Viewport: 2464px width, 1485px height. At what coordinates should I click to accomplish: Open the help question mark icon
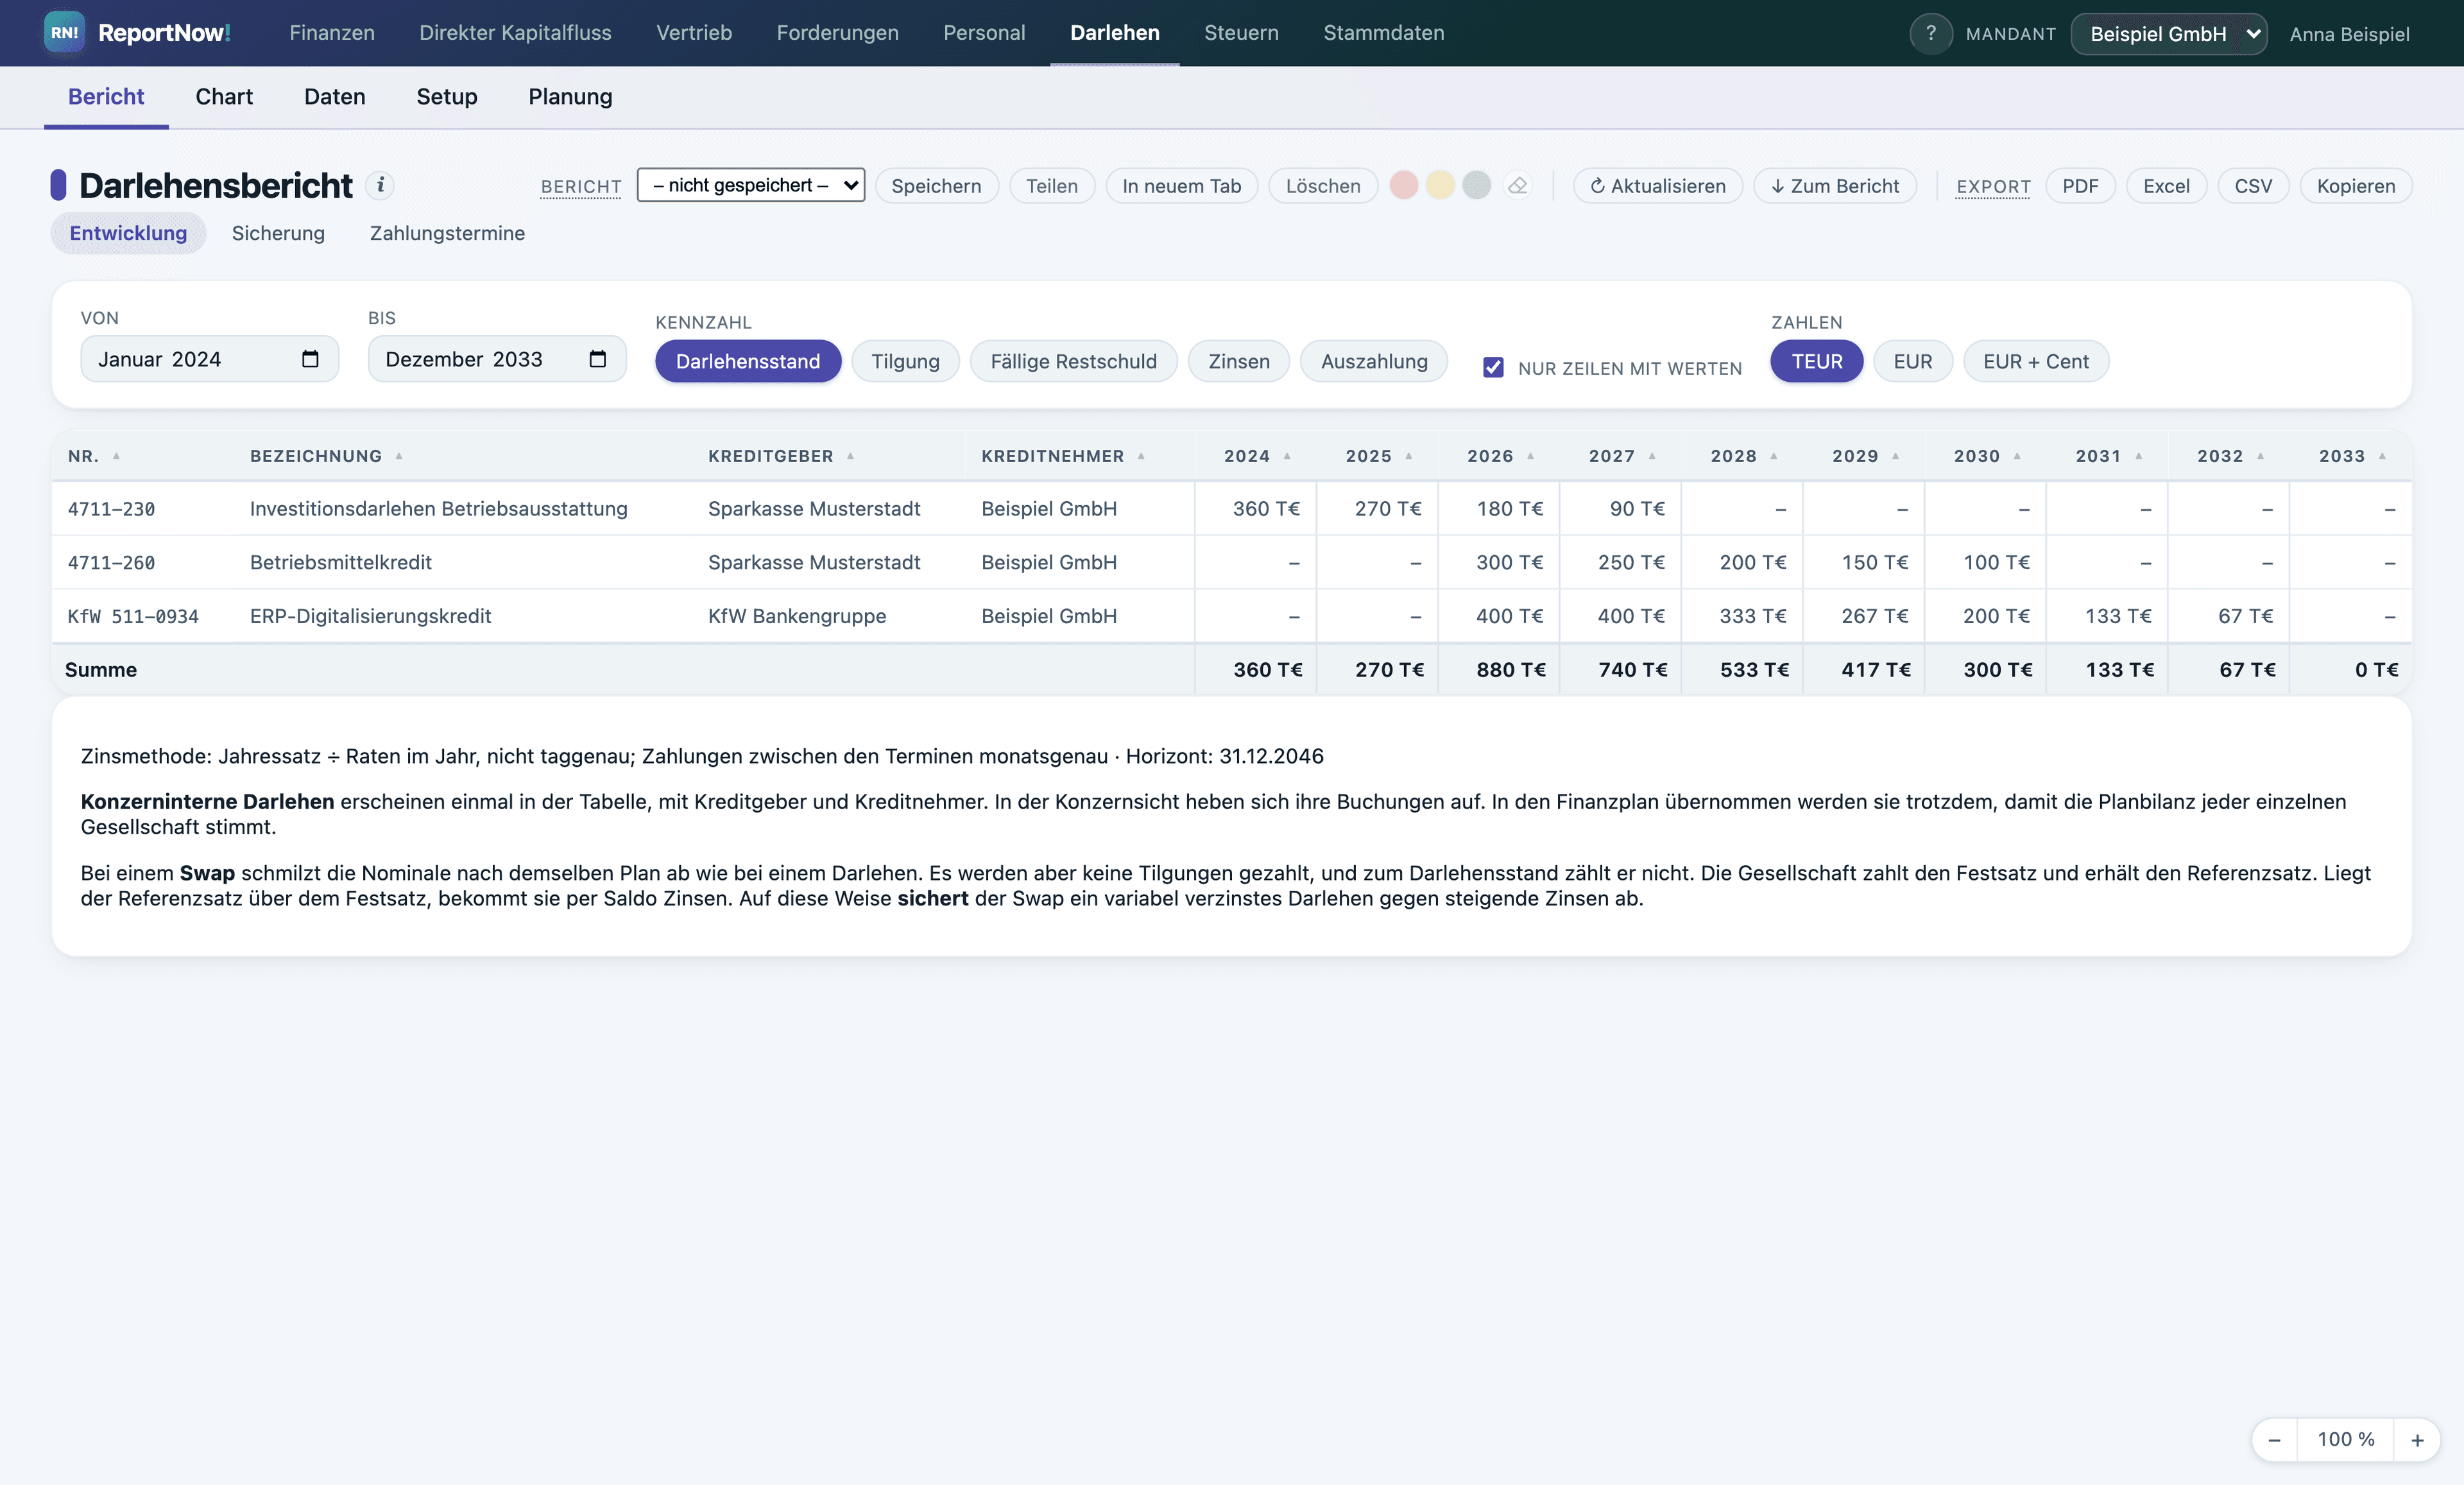[x=1931, y=33]
